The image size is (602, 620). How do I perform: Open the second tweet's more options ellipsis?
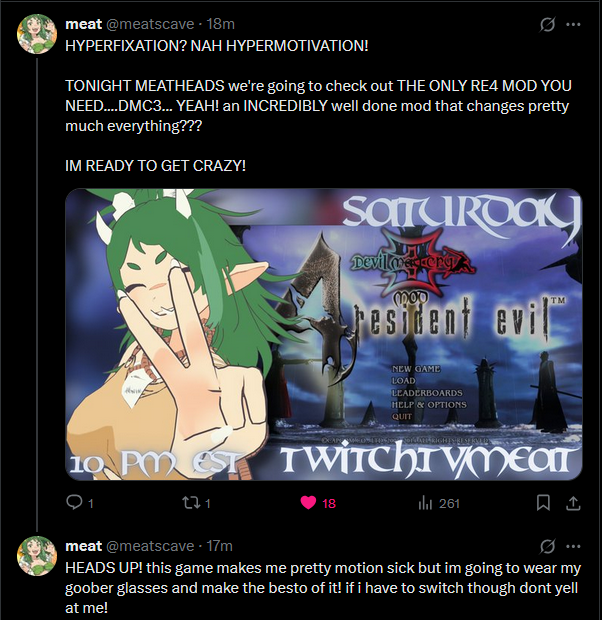tap(573, 546)
